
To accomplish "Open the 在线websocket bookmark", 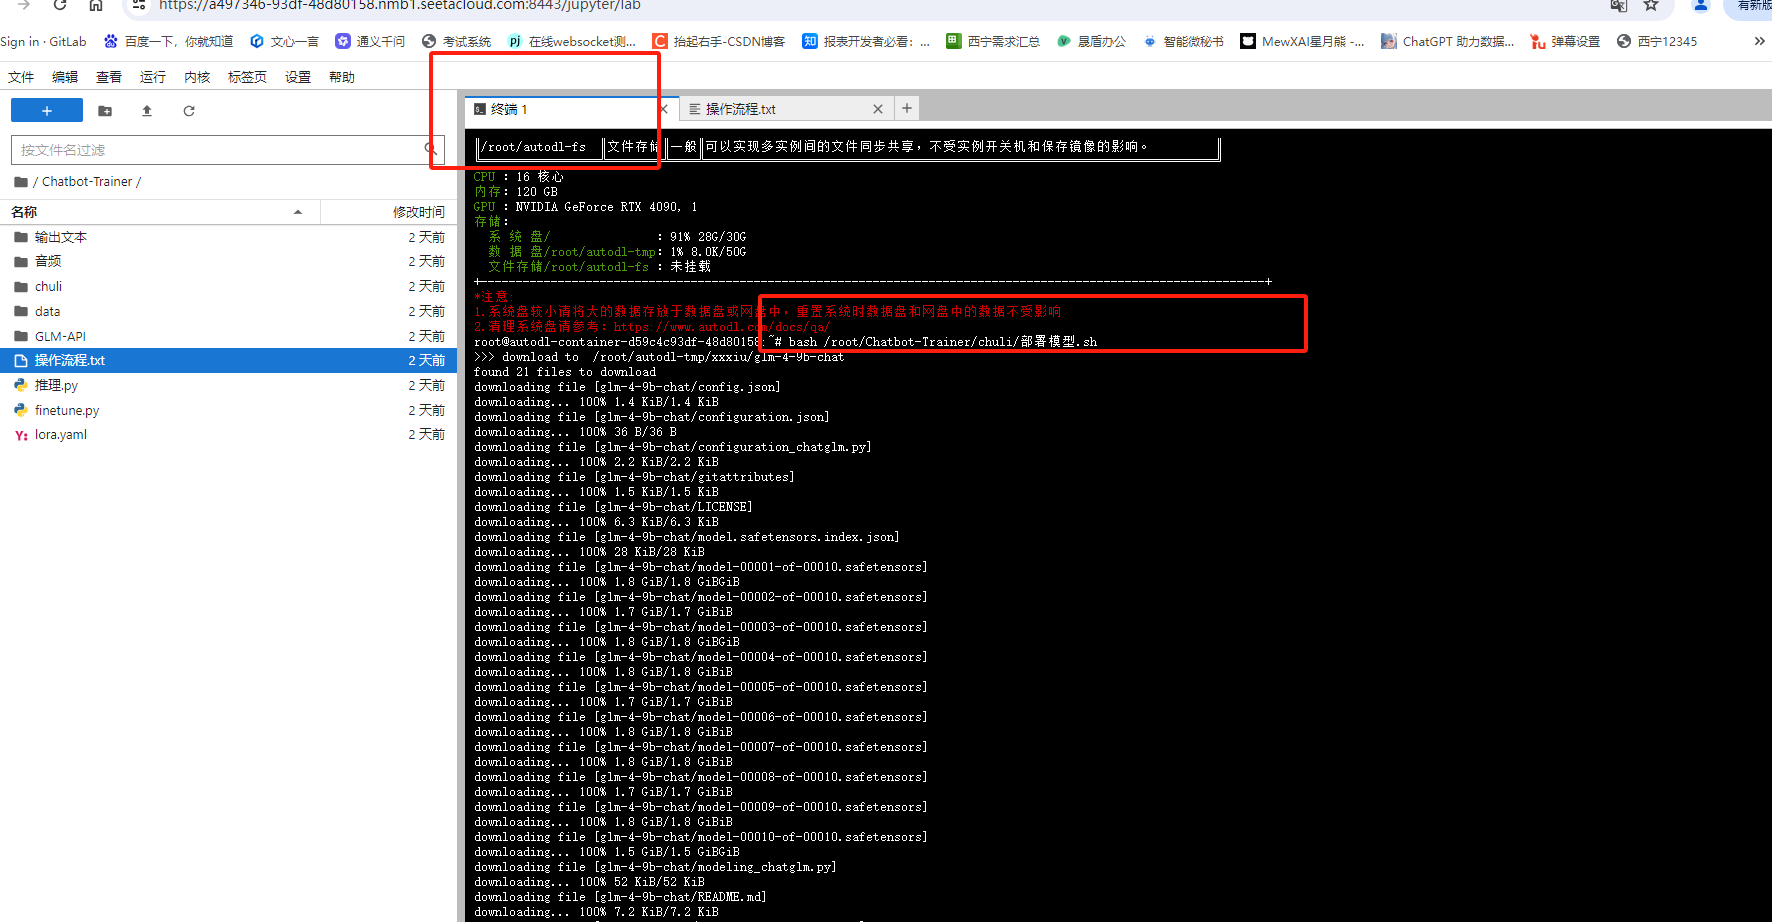I will click(572, 41).
